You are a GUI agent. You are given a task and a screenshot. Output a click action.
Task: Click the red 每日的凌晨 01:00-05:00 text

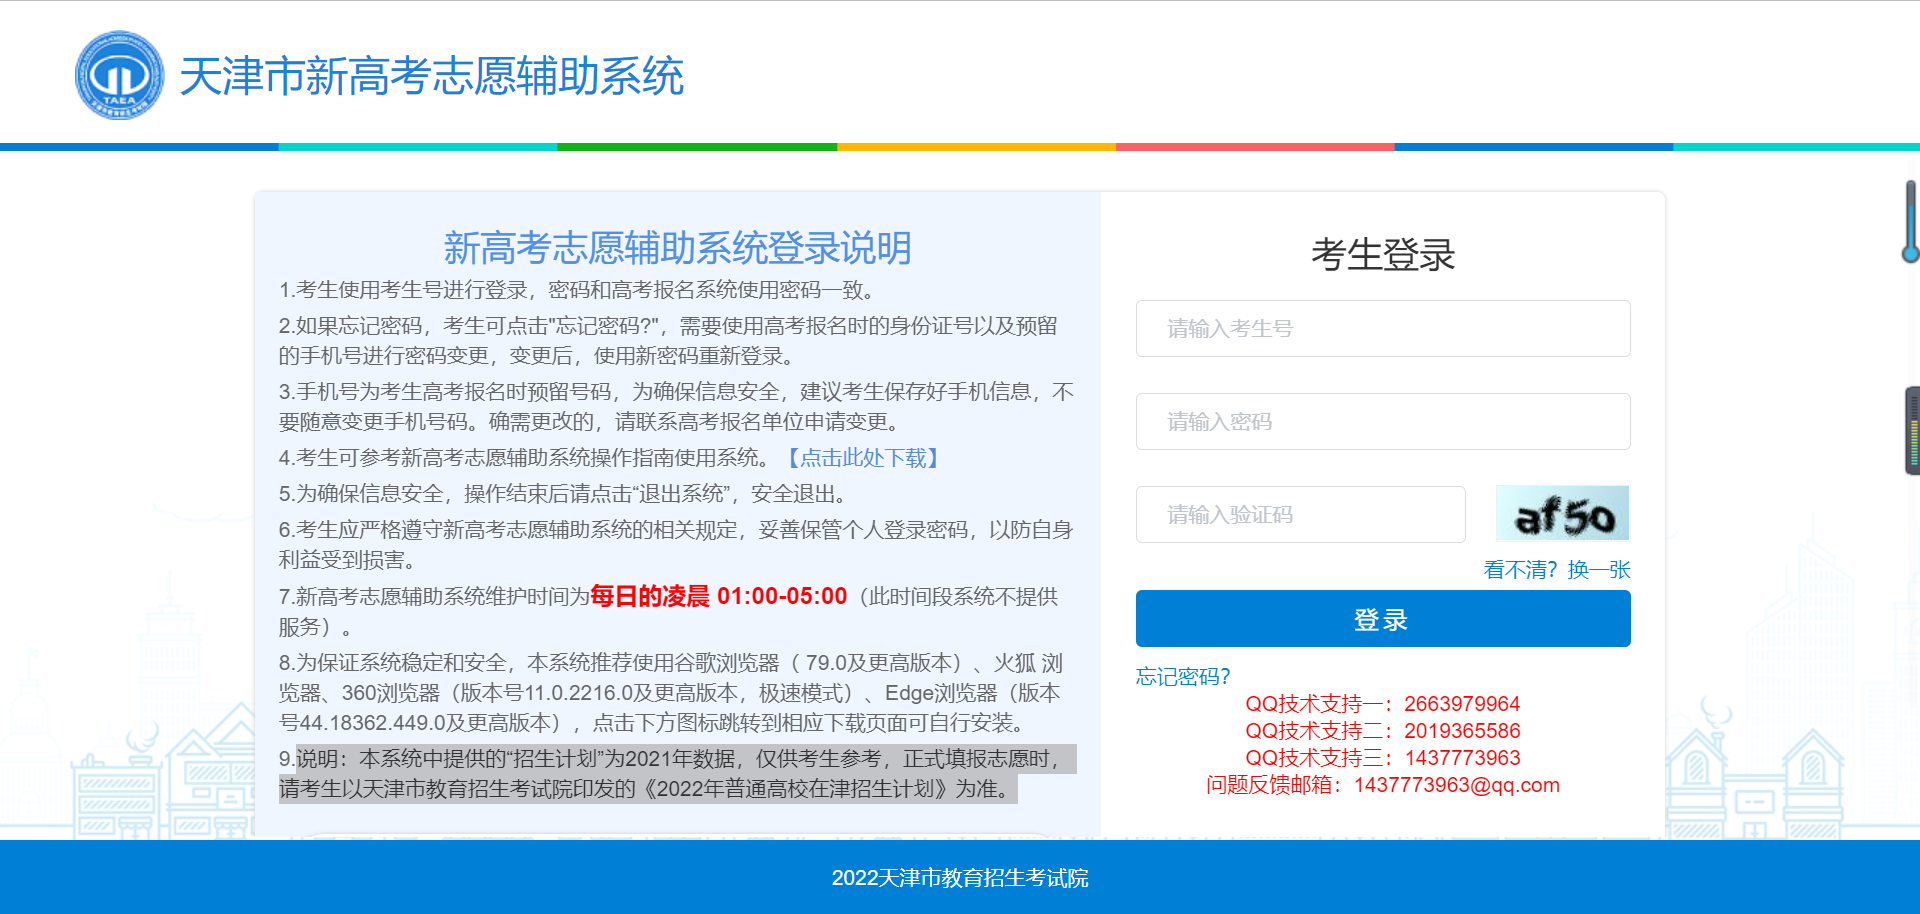(718, 597)
